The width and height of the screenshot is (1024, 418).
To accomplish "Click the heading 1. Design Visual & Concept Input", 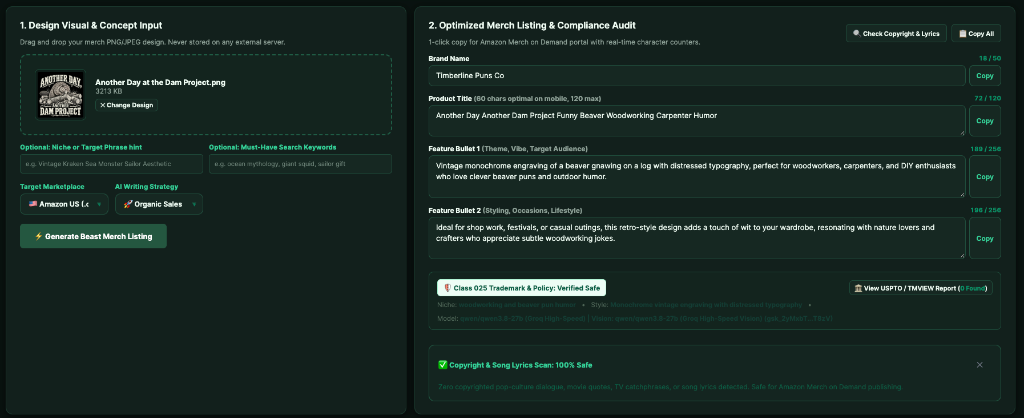I will click(x=91, y=25).
